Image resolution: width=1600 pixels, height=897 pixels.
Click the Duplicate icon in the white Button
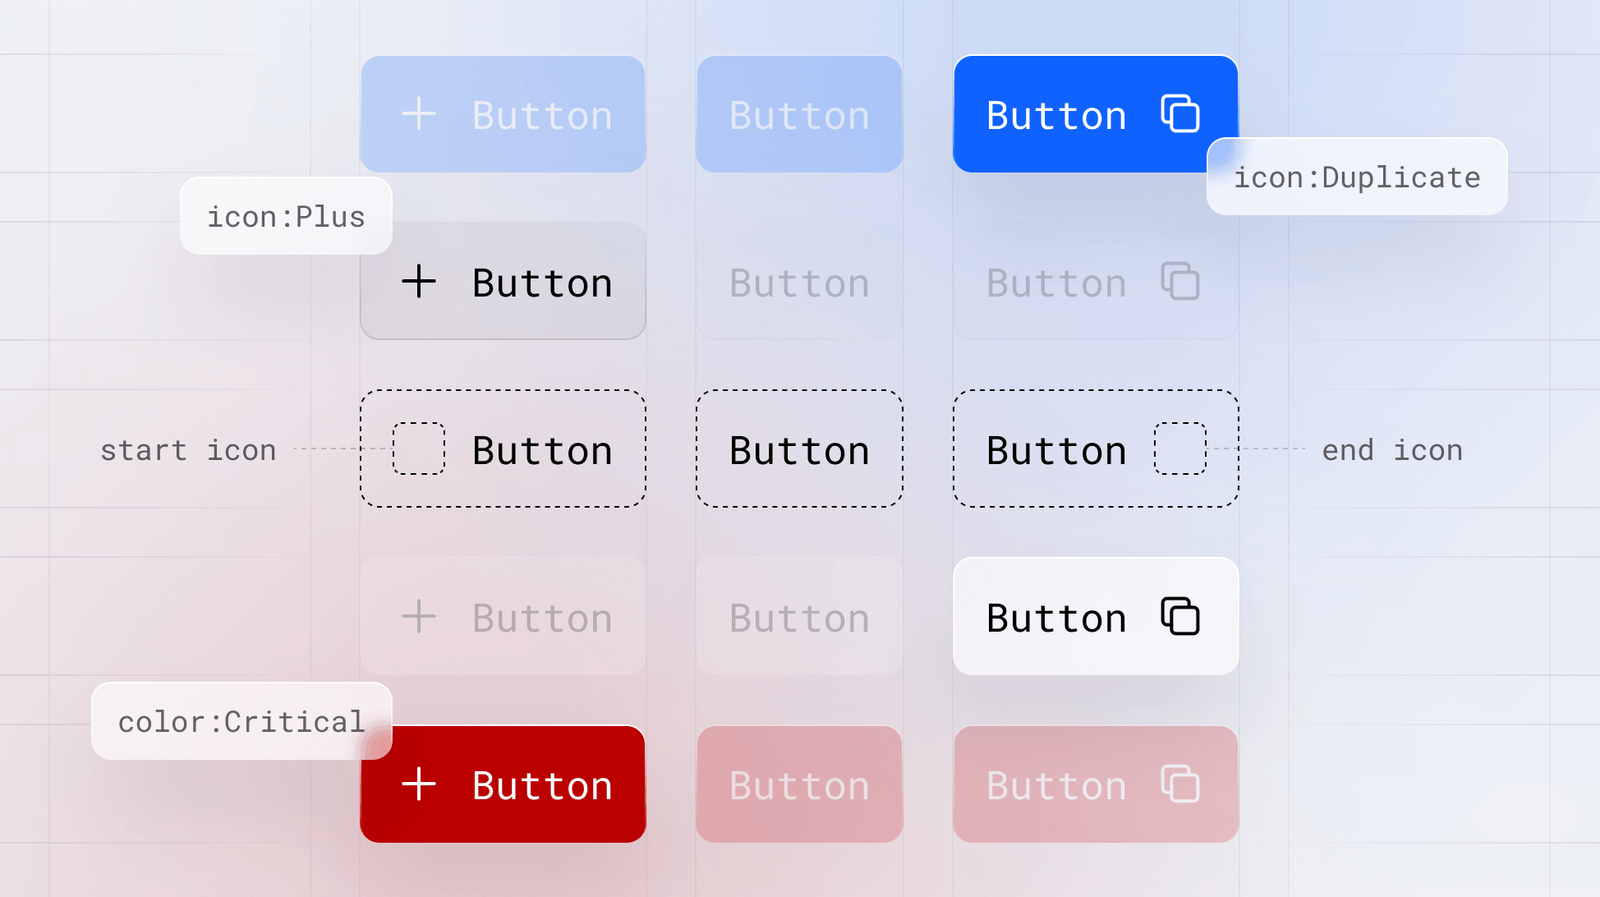pyautogui.click(x=1180, y=617)
